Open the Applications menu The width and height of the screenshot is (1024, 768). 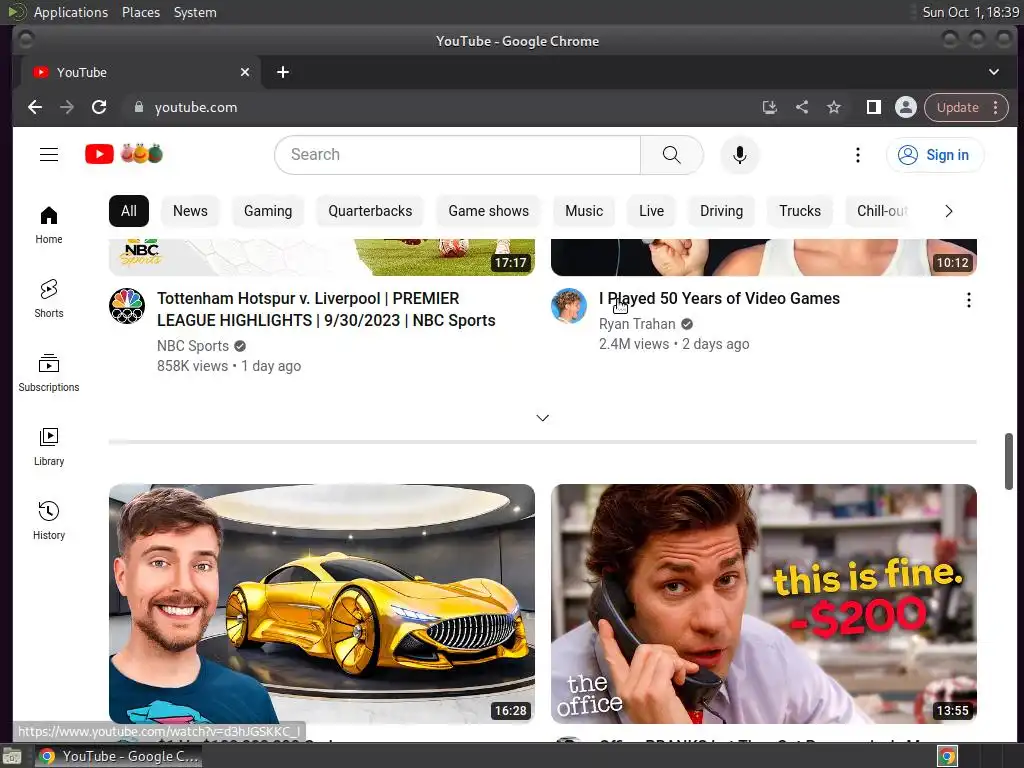(x=71, y=12)
